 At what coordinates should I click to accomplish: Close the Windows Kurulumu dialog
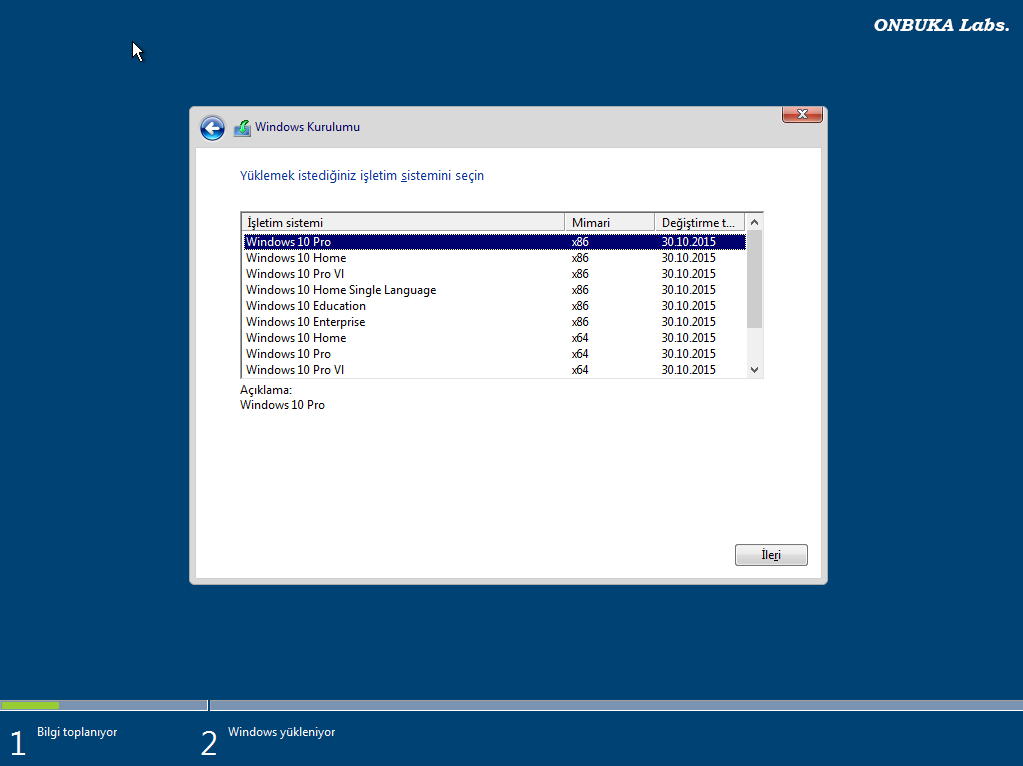click(x=802, y=114)
